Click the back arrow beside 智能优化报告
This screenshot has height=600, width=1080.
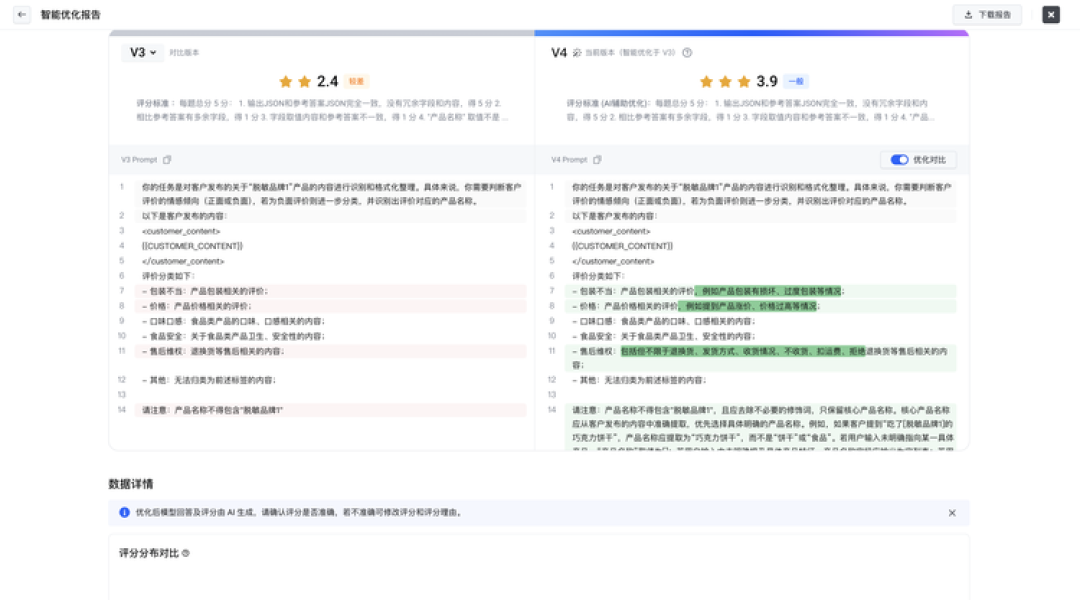[x=22, y=14]
